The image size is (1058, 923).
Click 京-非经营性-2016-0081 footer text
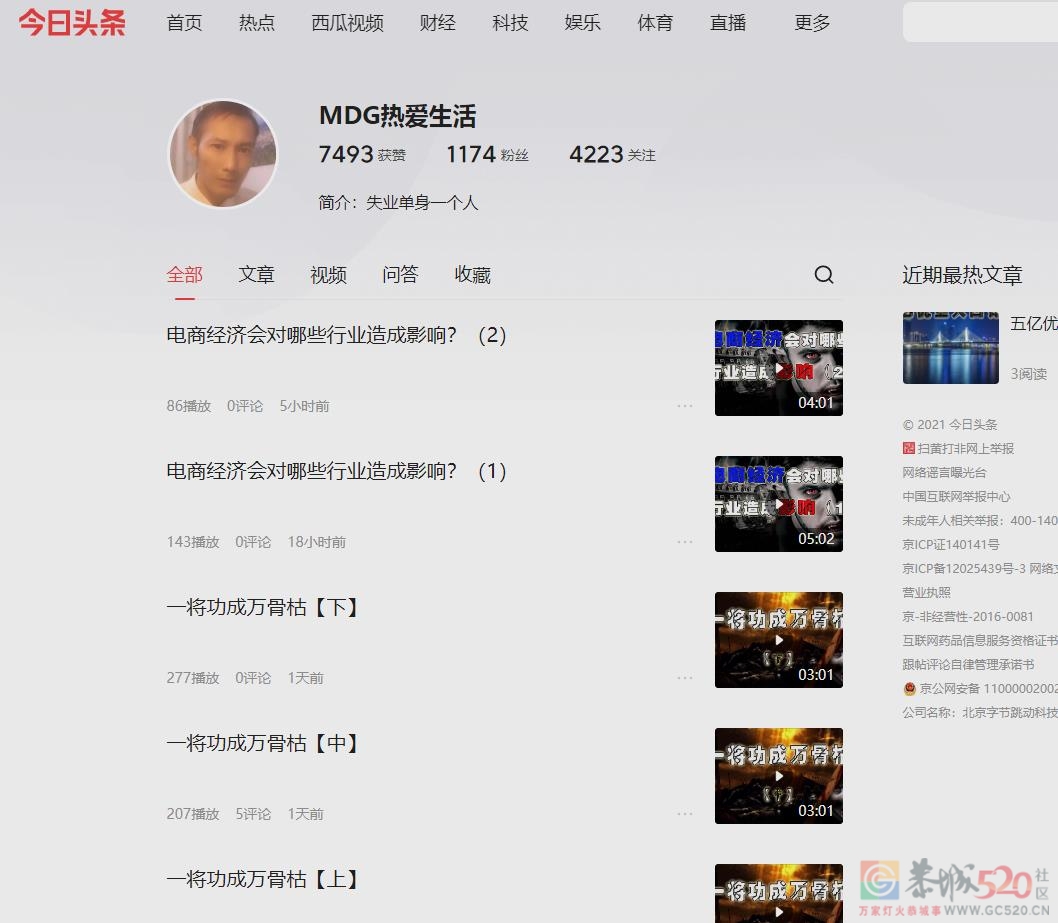pos(968,617)
